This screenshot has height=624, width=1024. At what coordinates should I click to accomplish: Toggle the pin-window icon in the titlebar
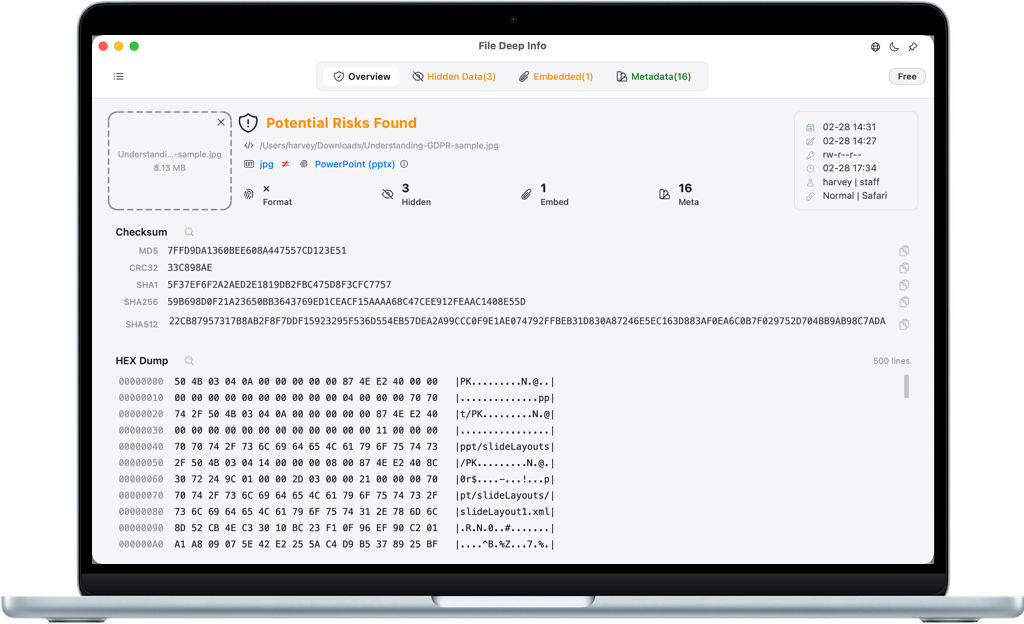913,46
